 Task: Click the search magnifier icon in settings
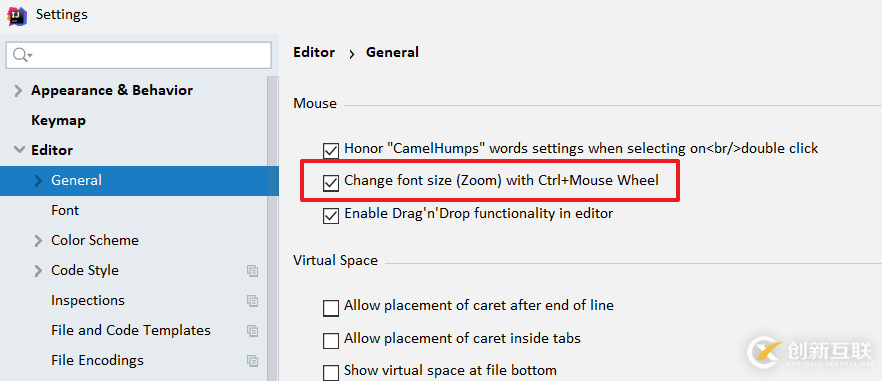pos(21,55)
